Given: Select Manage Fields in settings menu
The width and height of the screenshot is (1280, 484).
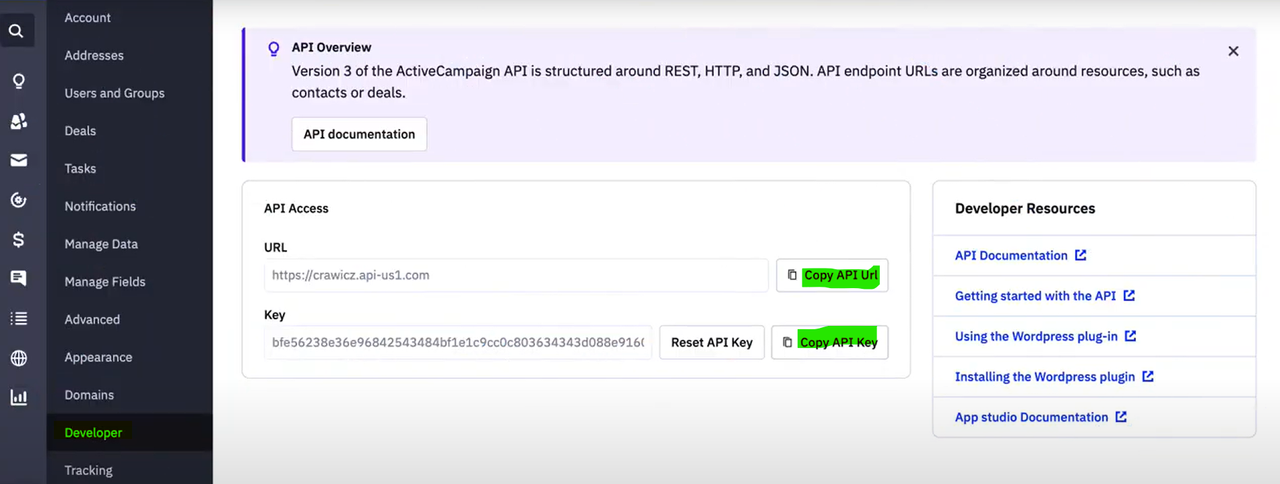Looking at the screenshot, I should [105, 282].
